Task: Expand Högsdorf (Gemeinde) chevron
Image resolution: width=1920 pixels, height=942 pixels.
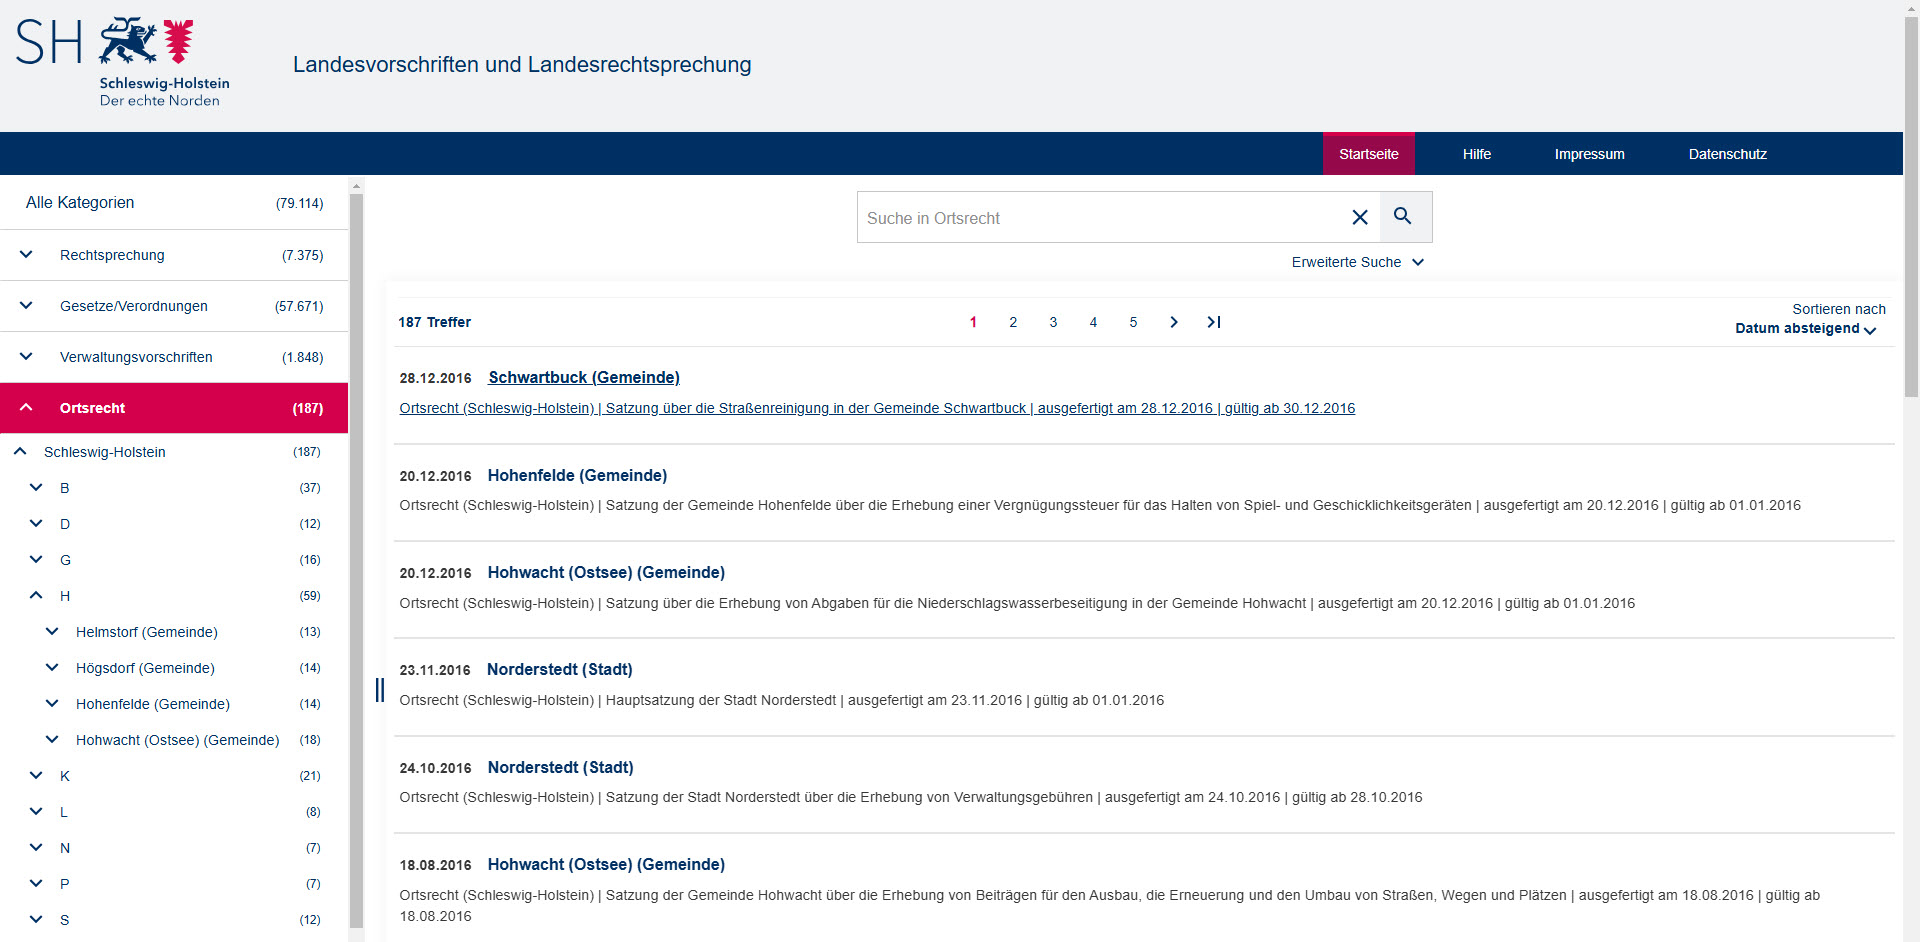Action: 52,668
